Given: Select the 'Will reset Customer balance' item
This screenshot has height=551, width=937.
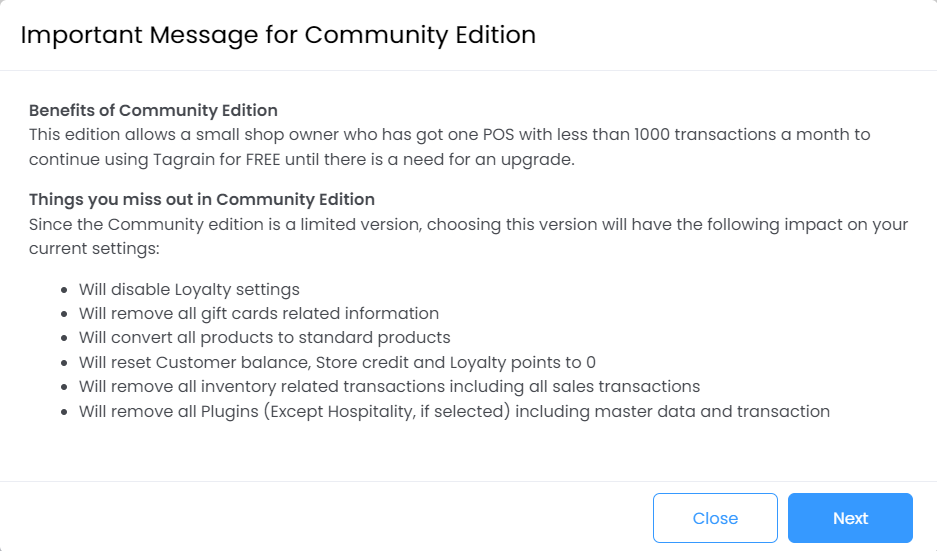Looking at the screenshot, I should click(x=337, y=362).
